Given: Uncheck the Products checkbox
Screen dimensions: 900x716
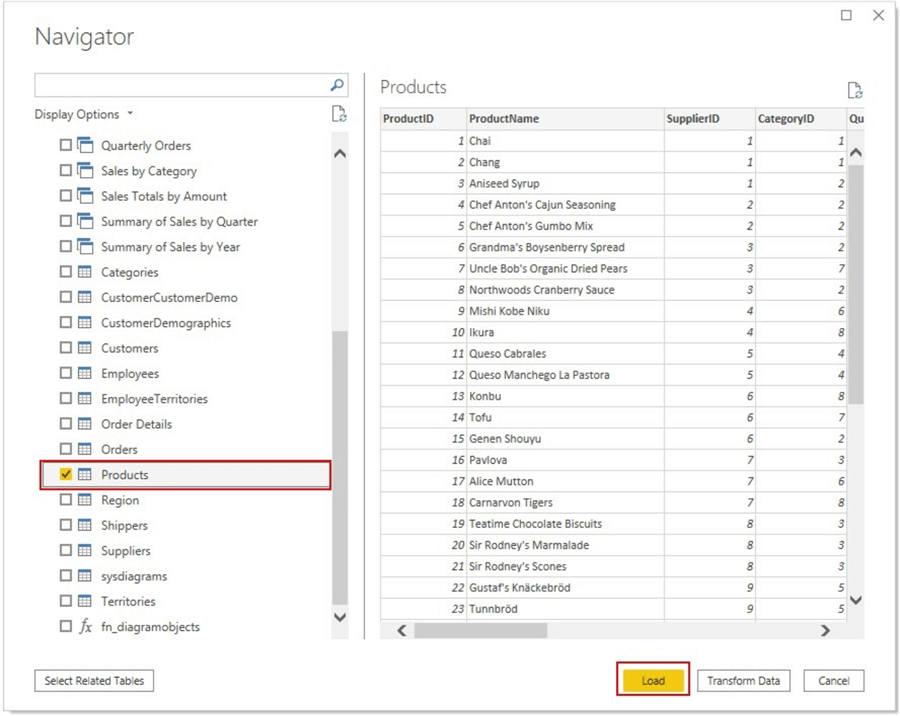Looking at the screenshot, I should [66, 475].
